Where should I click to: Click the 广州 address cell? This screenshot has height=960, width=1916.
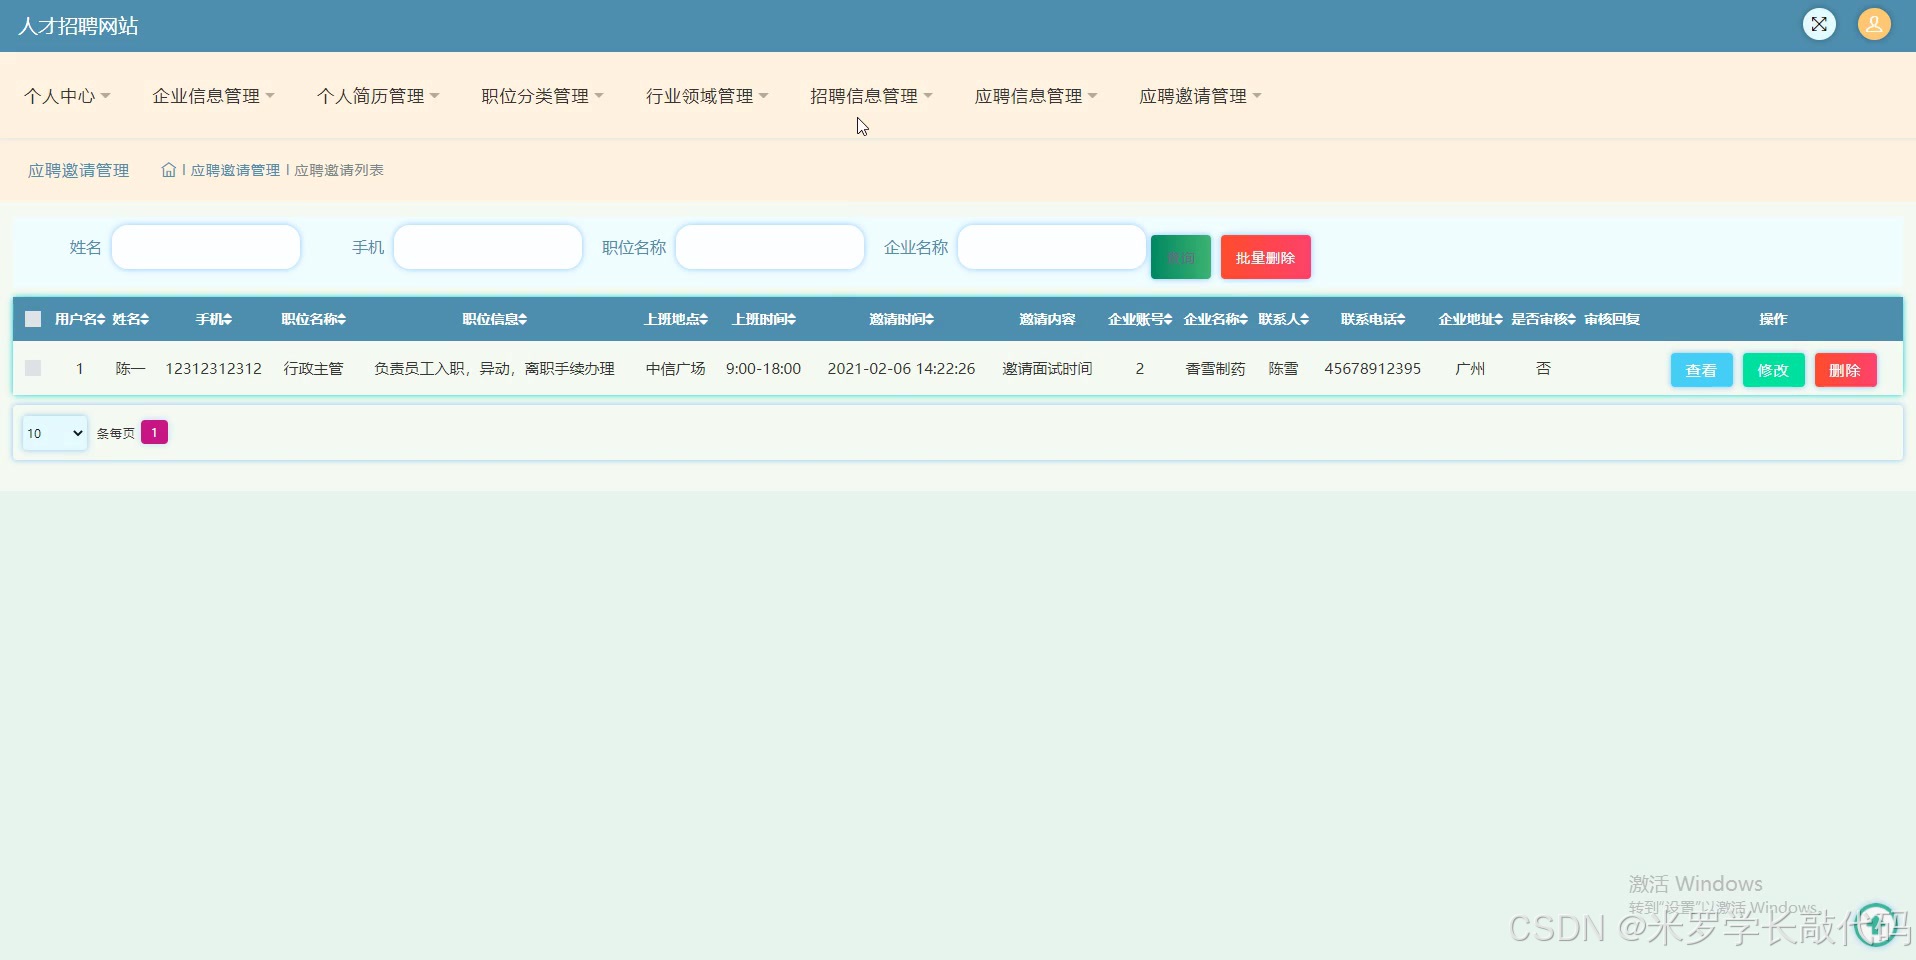click(x=1470, y=368)
